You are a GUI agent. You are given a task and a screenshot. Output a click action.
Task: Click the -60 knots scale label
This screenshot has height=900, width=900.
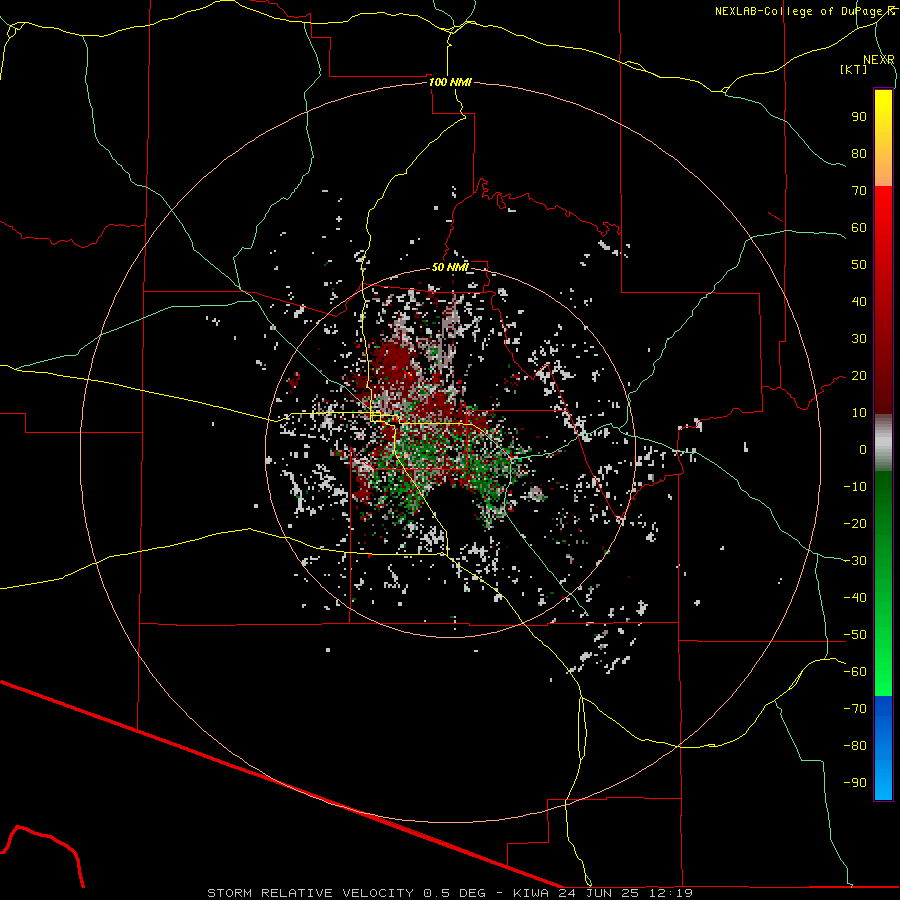click(855, 672)
